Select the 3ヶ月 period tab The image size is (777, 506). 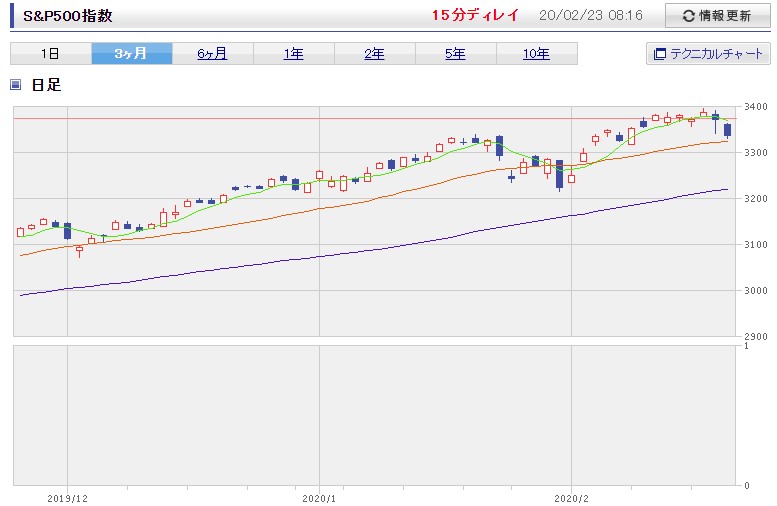click(132, 54)
